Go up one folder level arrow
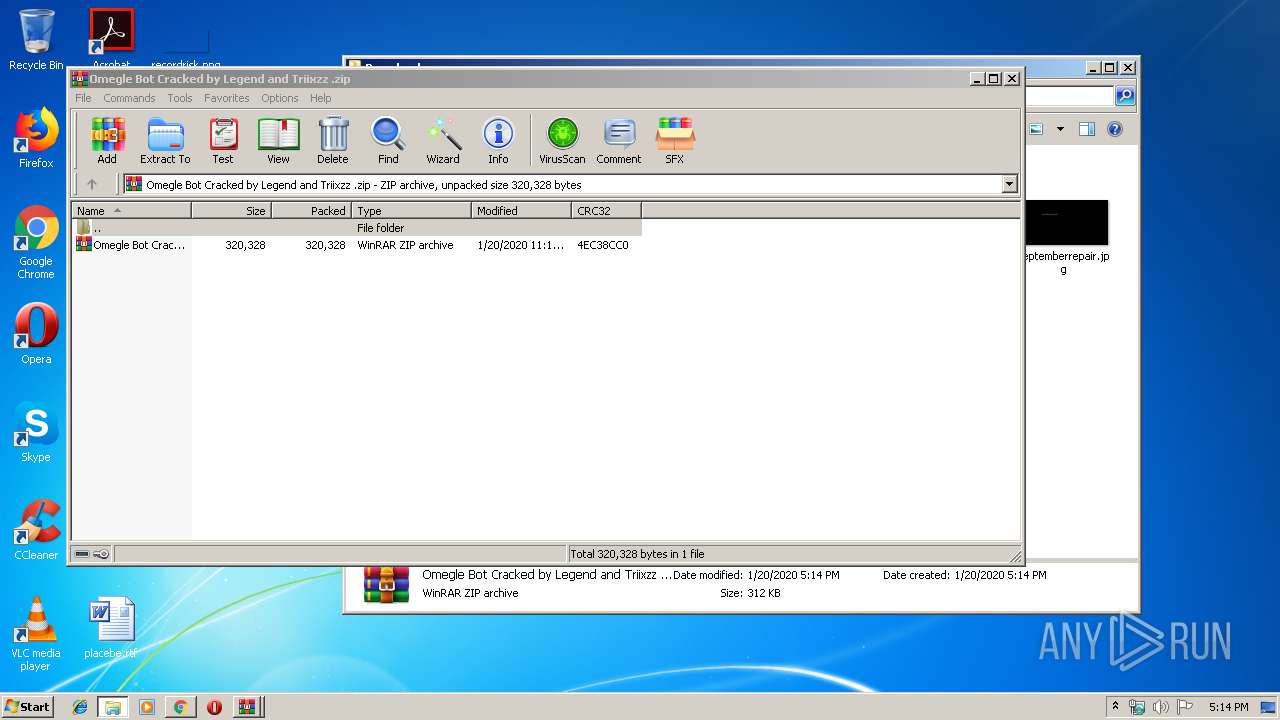The image size is (1280, 720). 92,184
